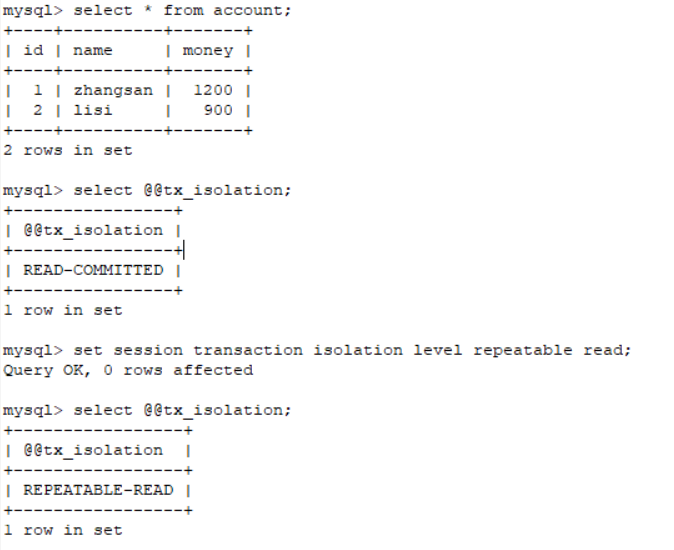Click the '2 rows in set' result text

point(67,150)
